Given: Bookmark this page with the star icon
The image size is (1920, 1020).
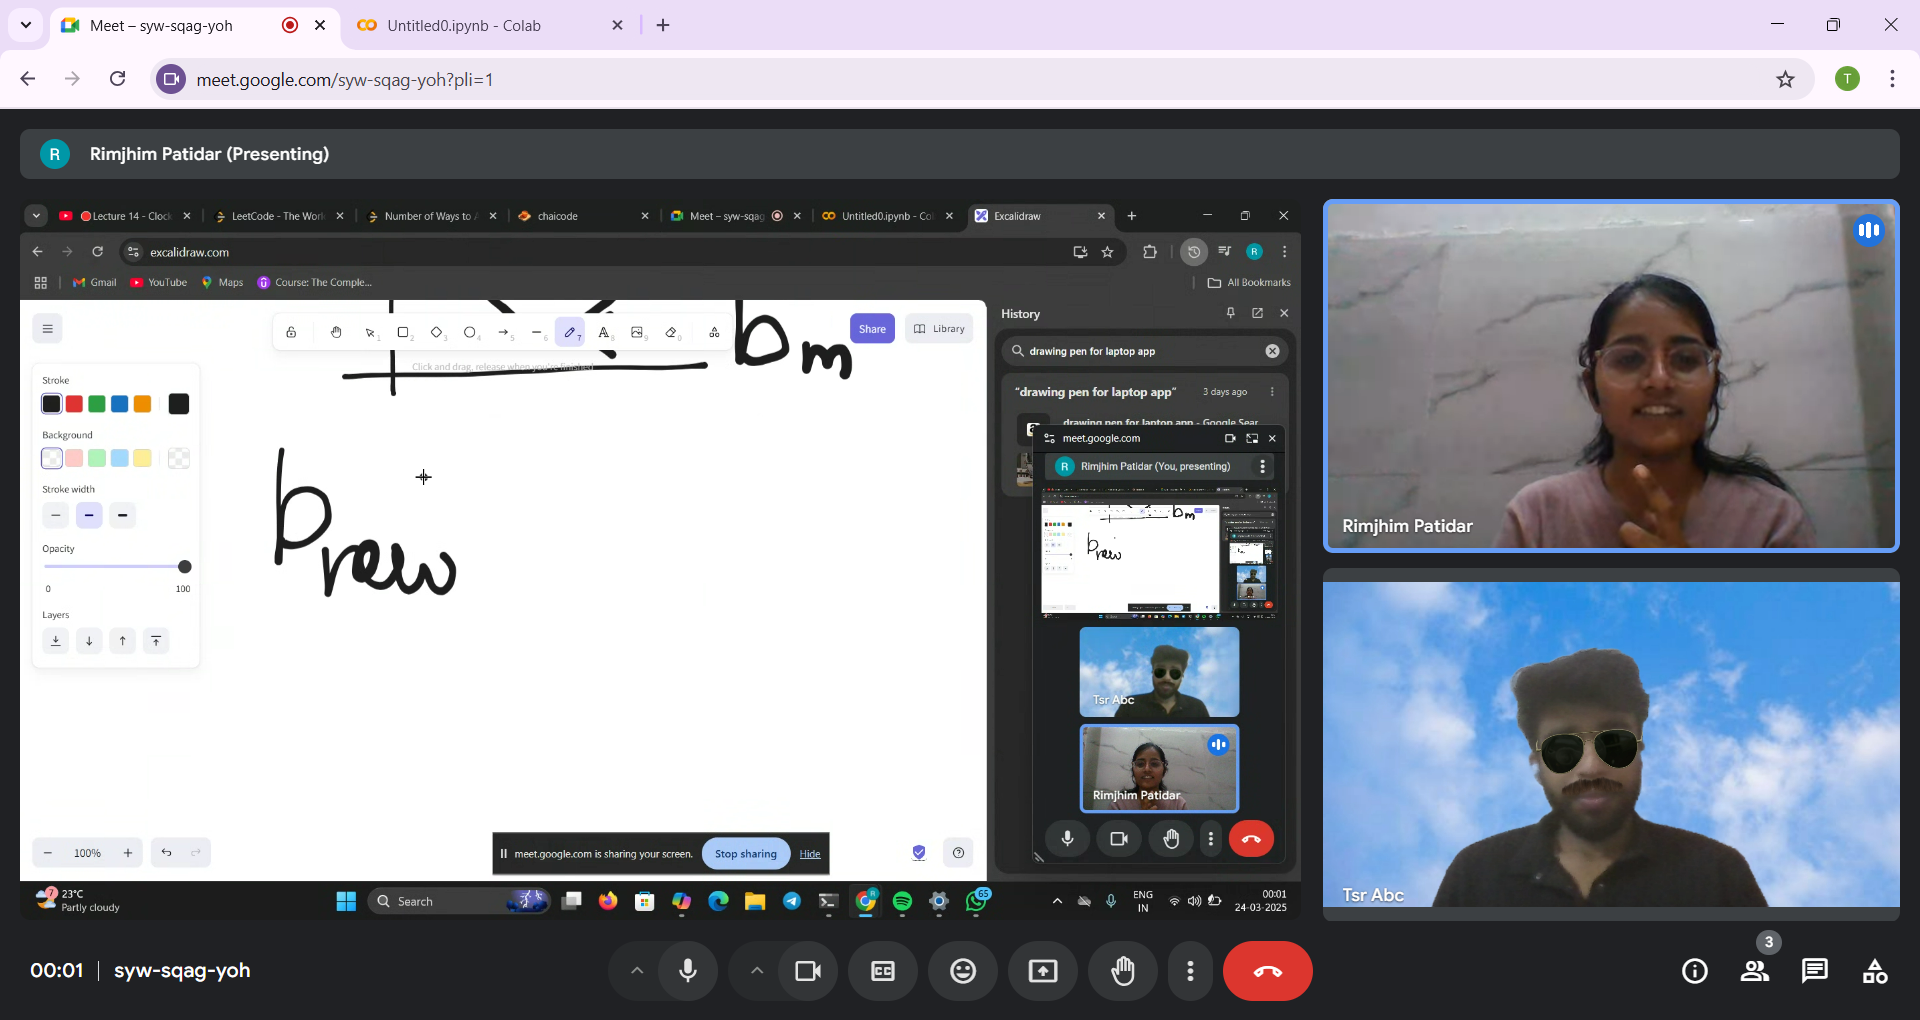Looking at the screenshot, I should pos(1785,79).
